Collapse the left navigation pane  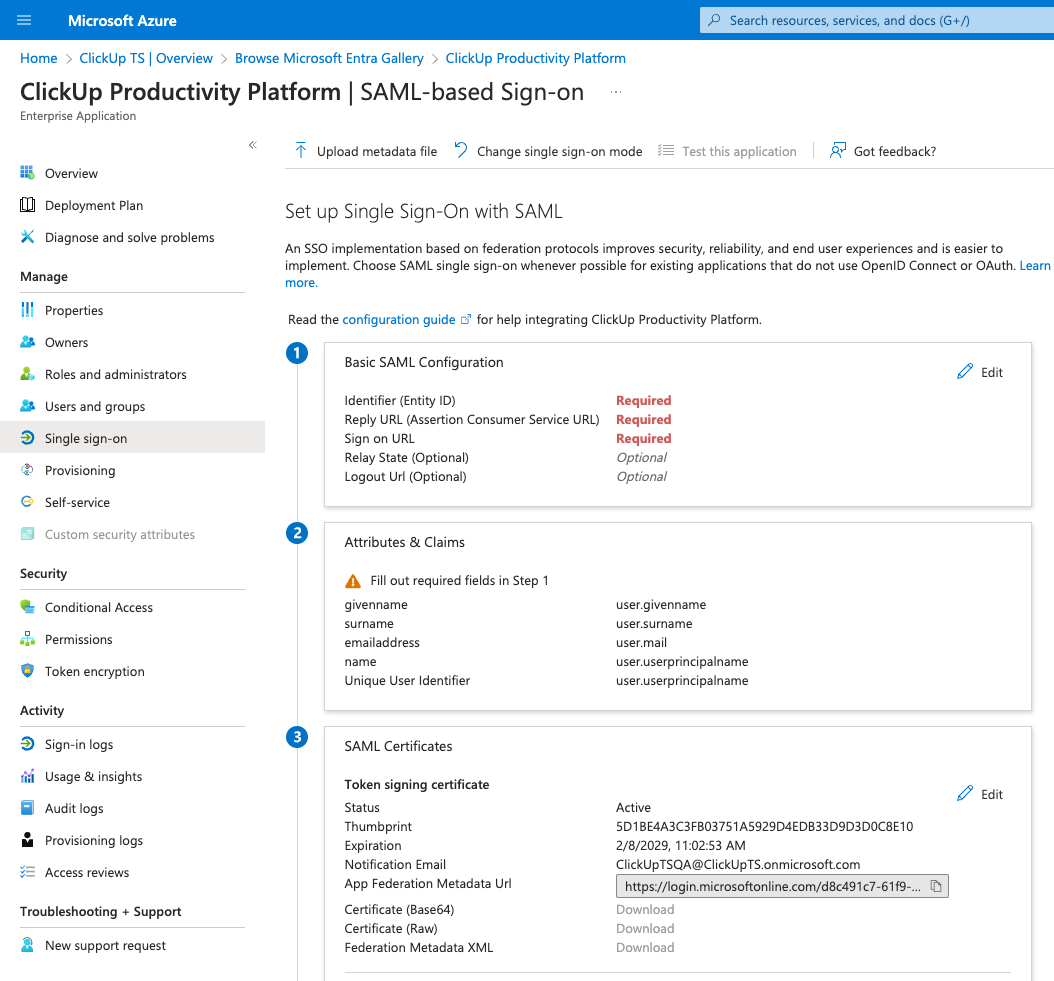[253, 143]
